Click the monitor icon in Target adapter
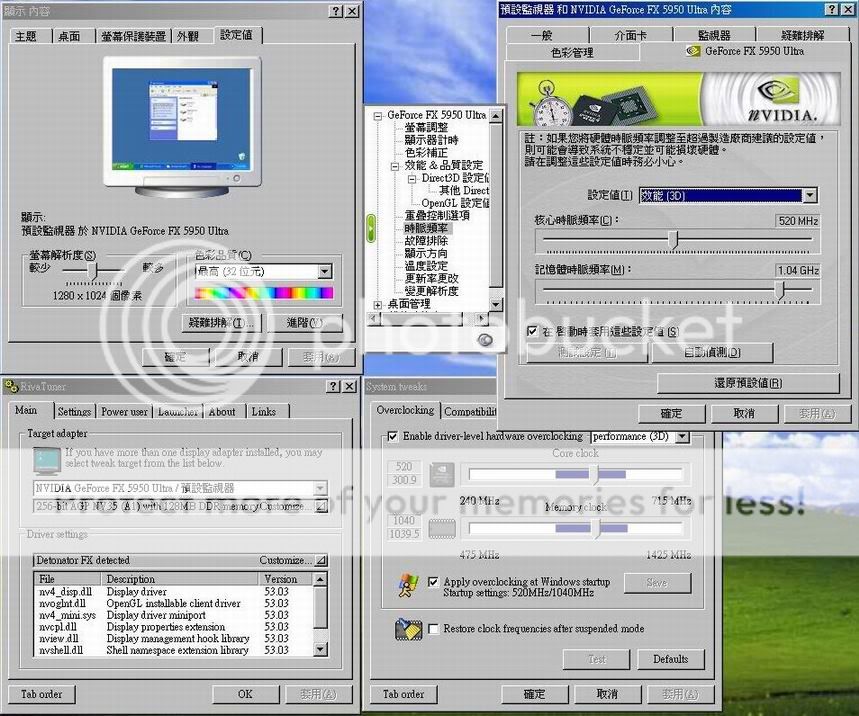This screenshot has height=716, width=859. coord(45,460)
